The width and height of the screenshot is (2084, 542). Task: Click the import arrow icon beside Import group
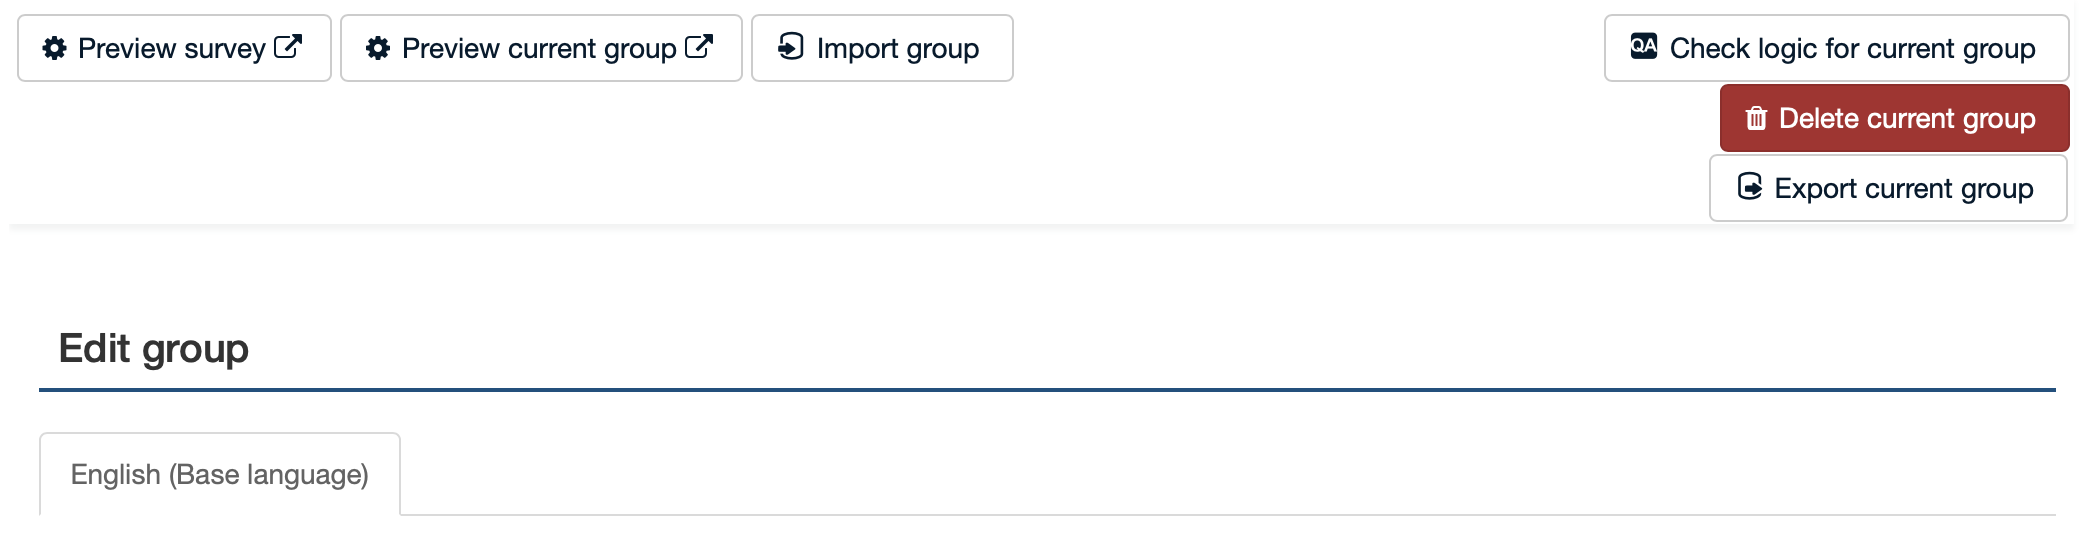coord(791,47)
